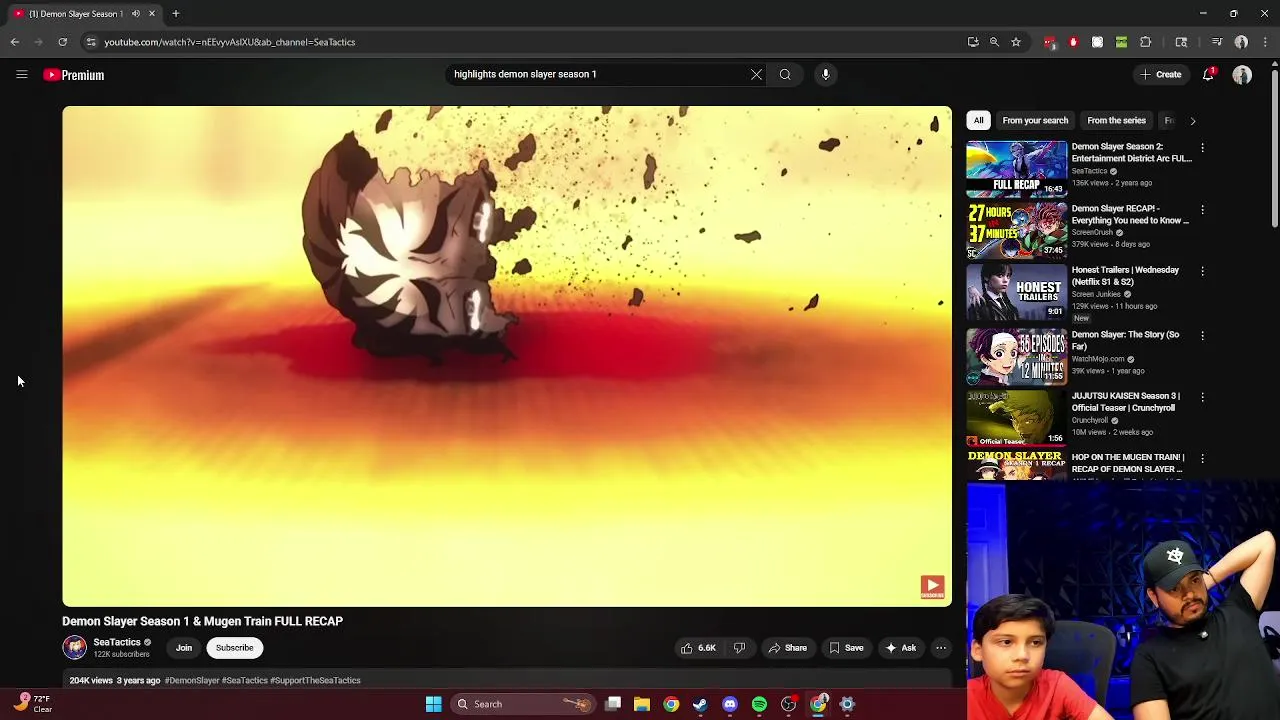Open options for Demon Slayer Season 2 recap
The image size is (1280, 720).
coord(1202,148)
